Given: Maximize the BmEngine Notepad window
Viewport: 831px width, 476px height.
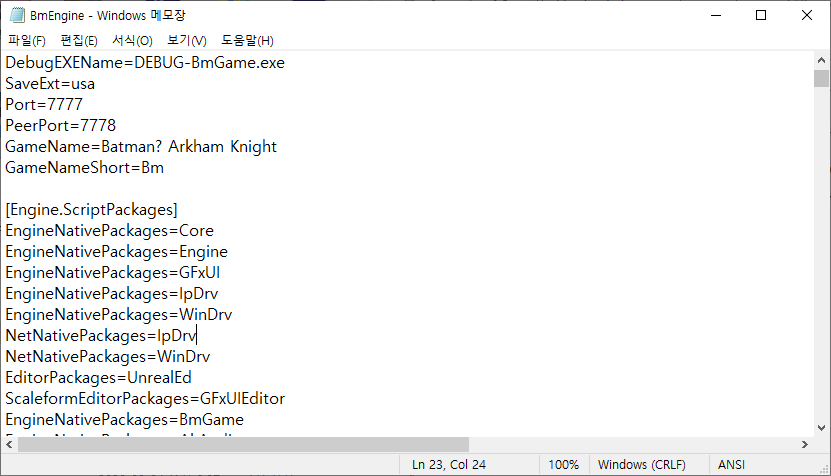Looking at the screenshot, I should click(761, 15).
